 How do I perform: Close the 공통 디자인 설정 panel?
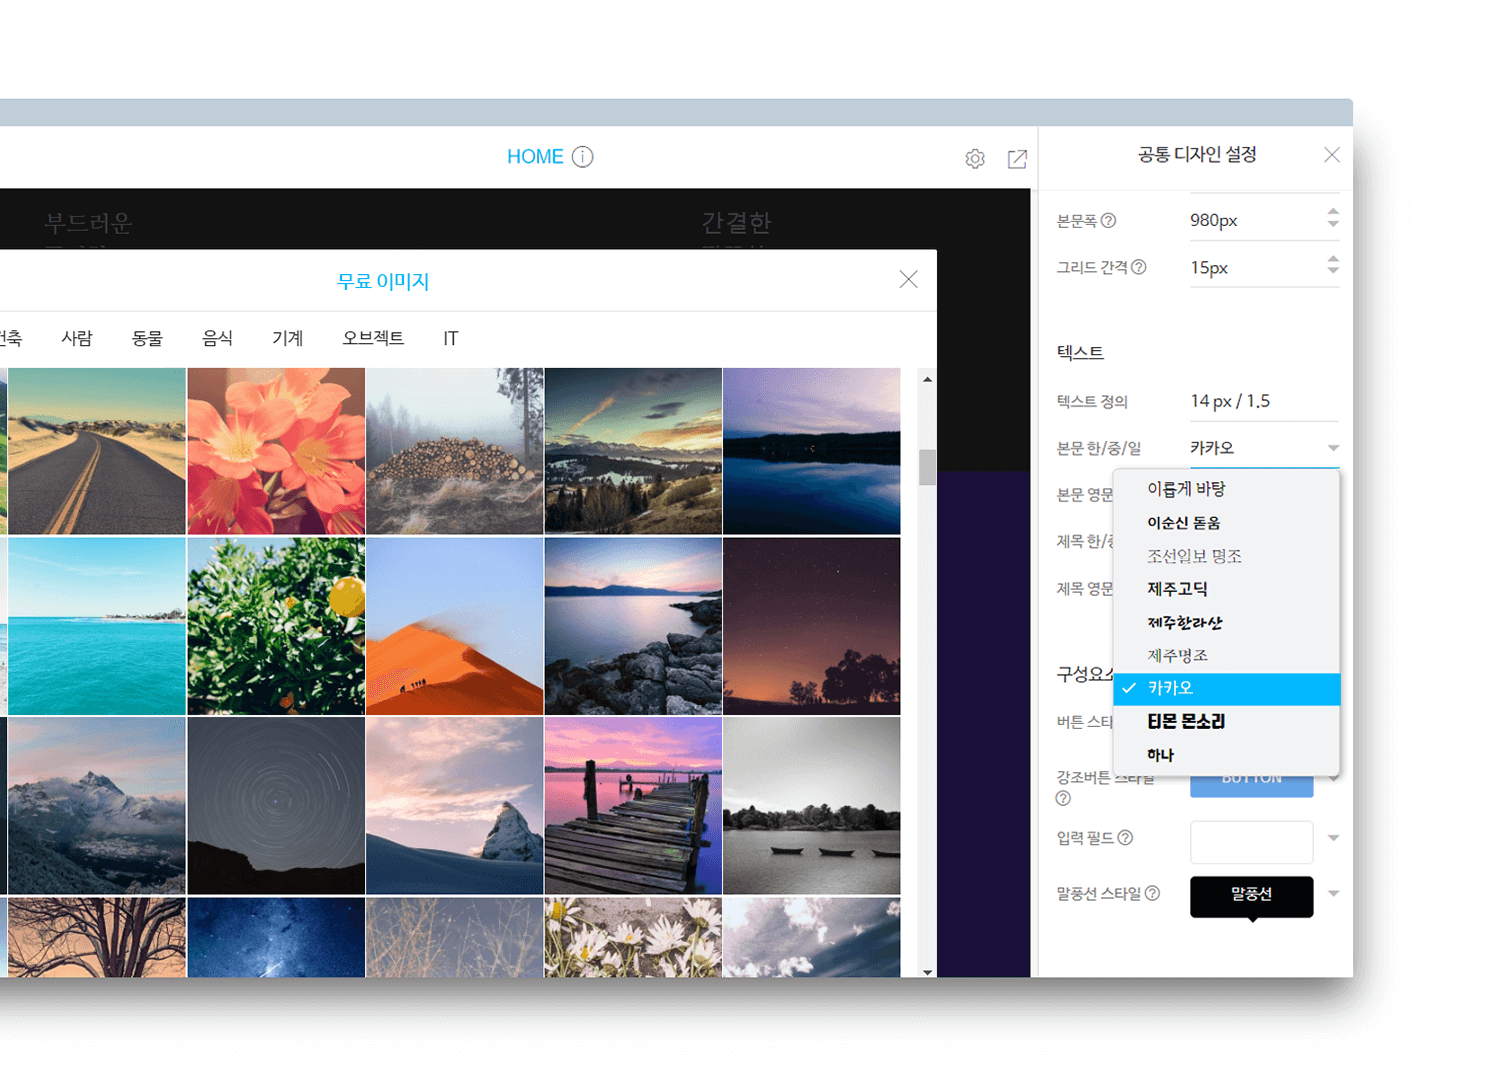tap(1332, 155)
